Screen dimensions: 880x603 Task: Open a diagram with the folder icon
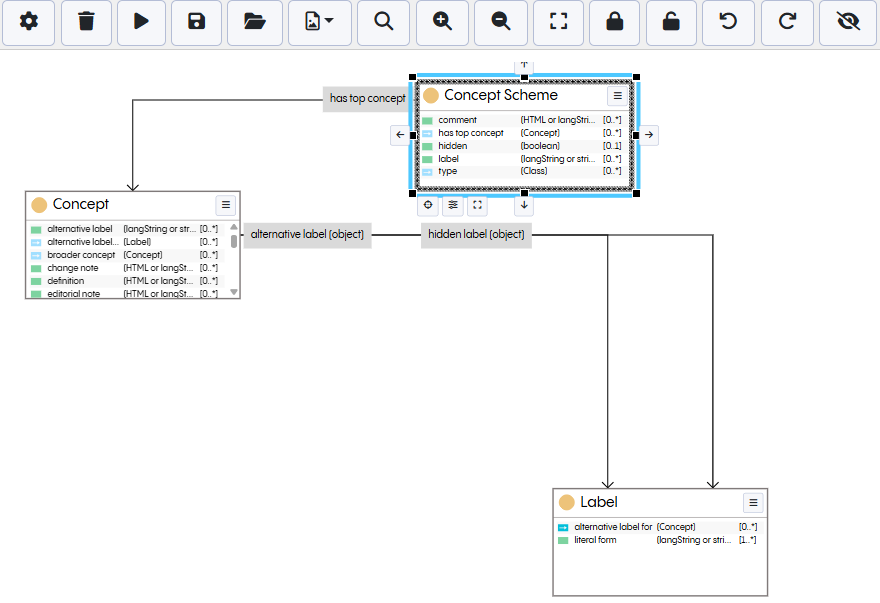[x=254, y=22]
